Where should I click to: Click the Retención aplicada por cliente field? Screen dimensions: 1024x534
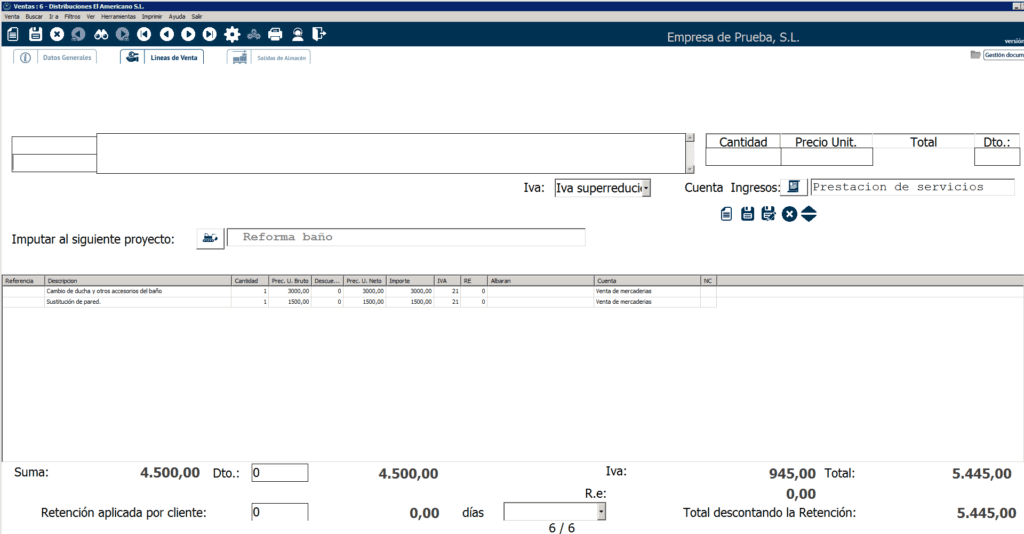pyautogui.click(x=279, y=512)
